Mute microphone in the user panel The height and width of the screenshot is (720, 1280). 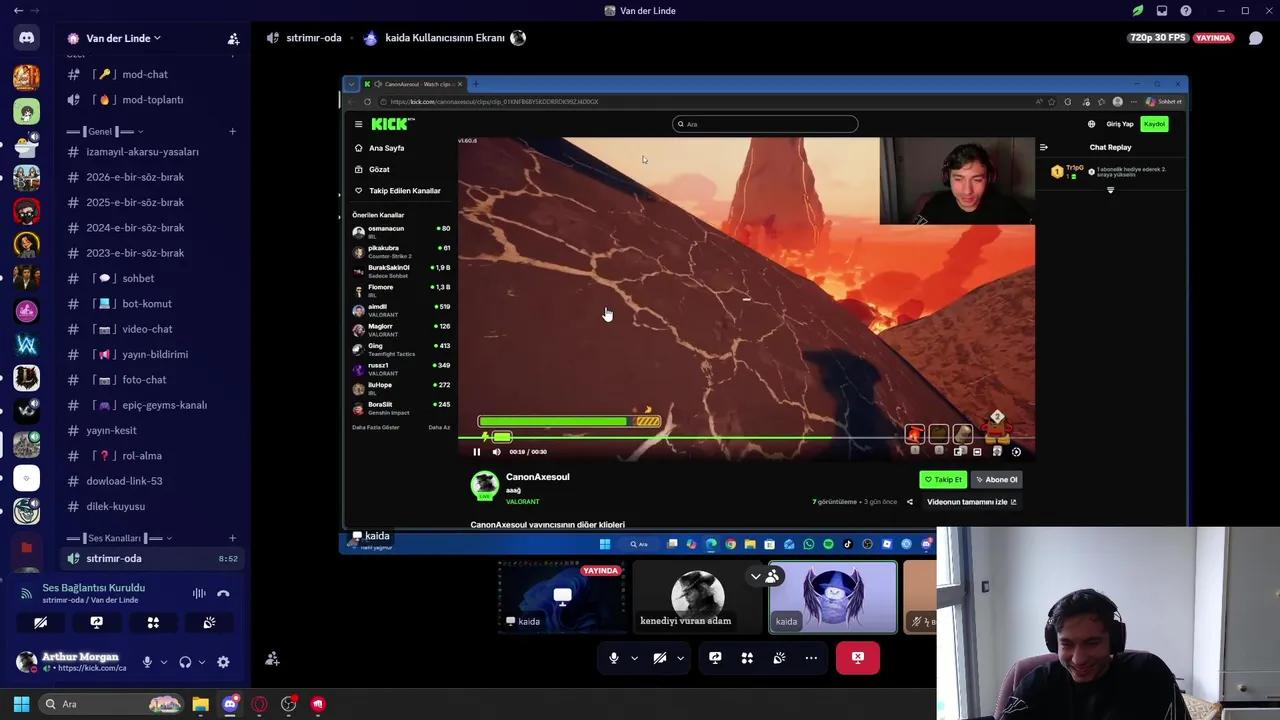point(147,662)
